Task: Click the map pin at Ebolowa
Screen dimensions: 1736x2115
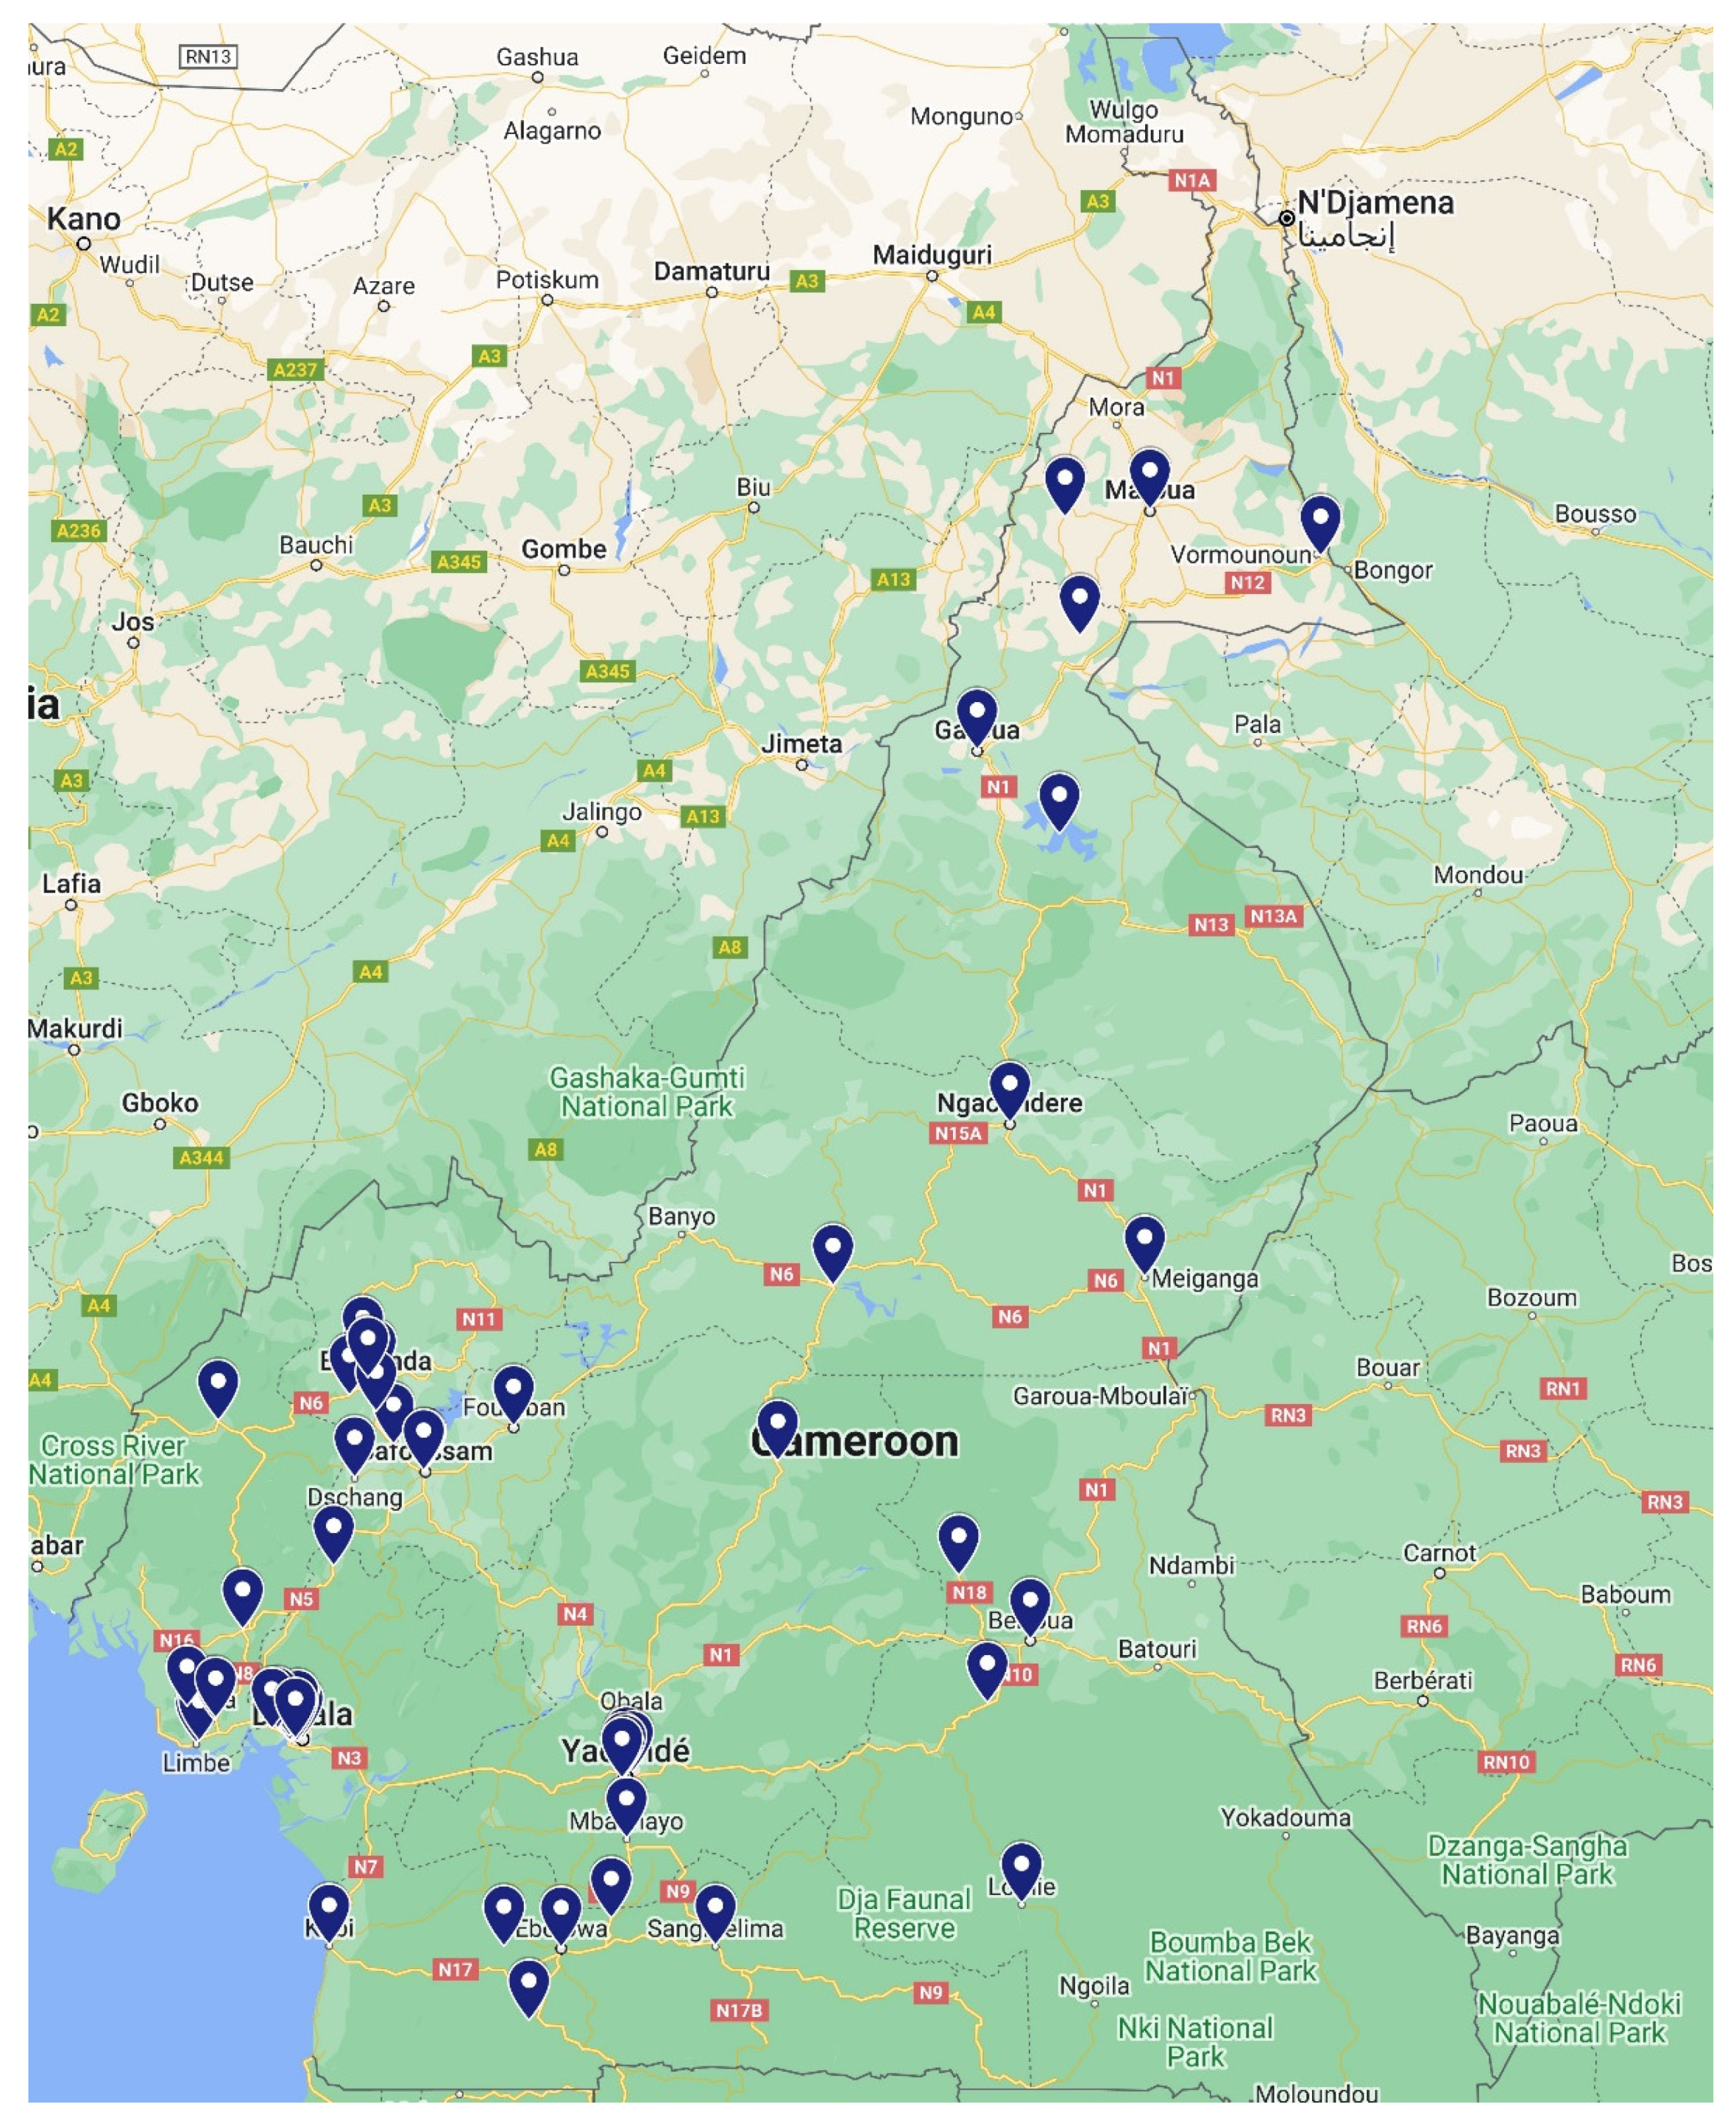Action: [x=561, y=1911]
